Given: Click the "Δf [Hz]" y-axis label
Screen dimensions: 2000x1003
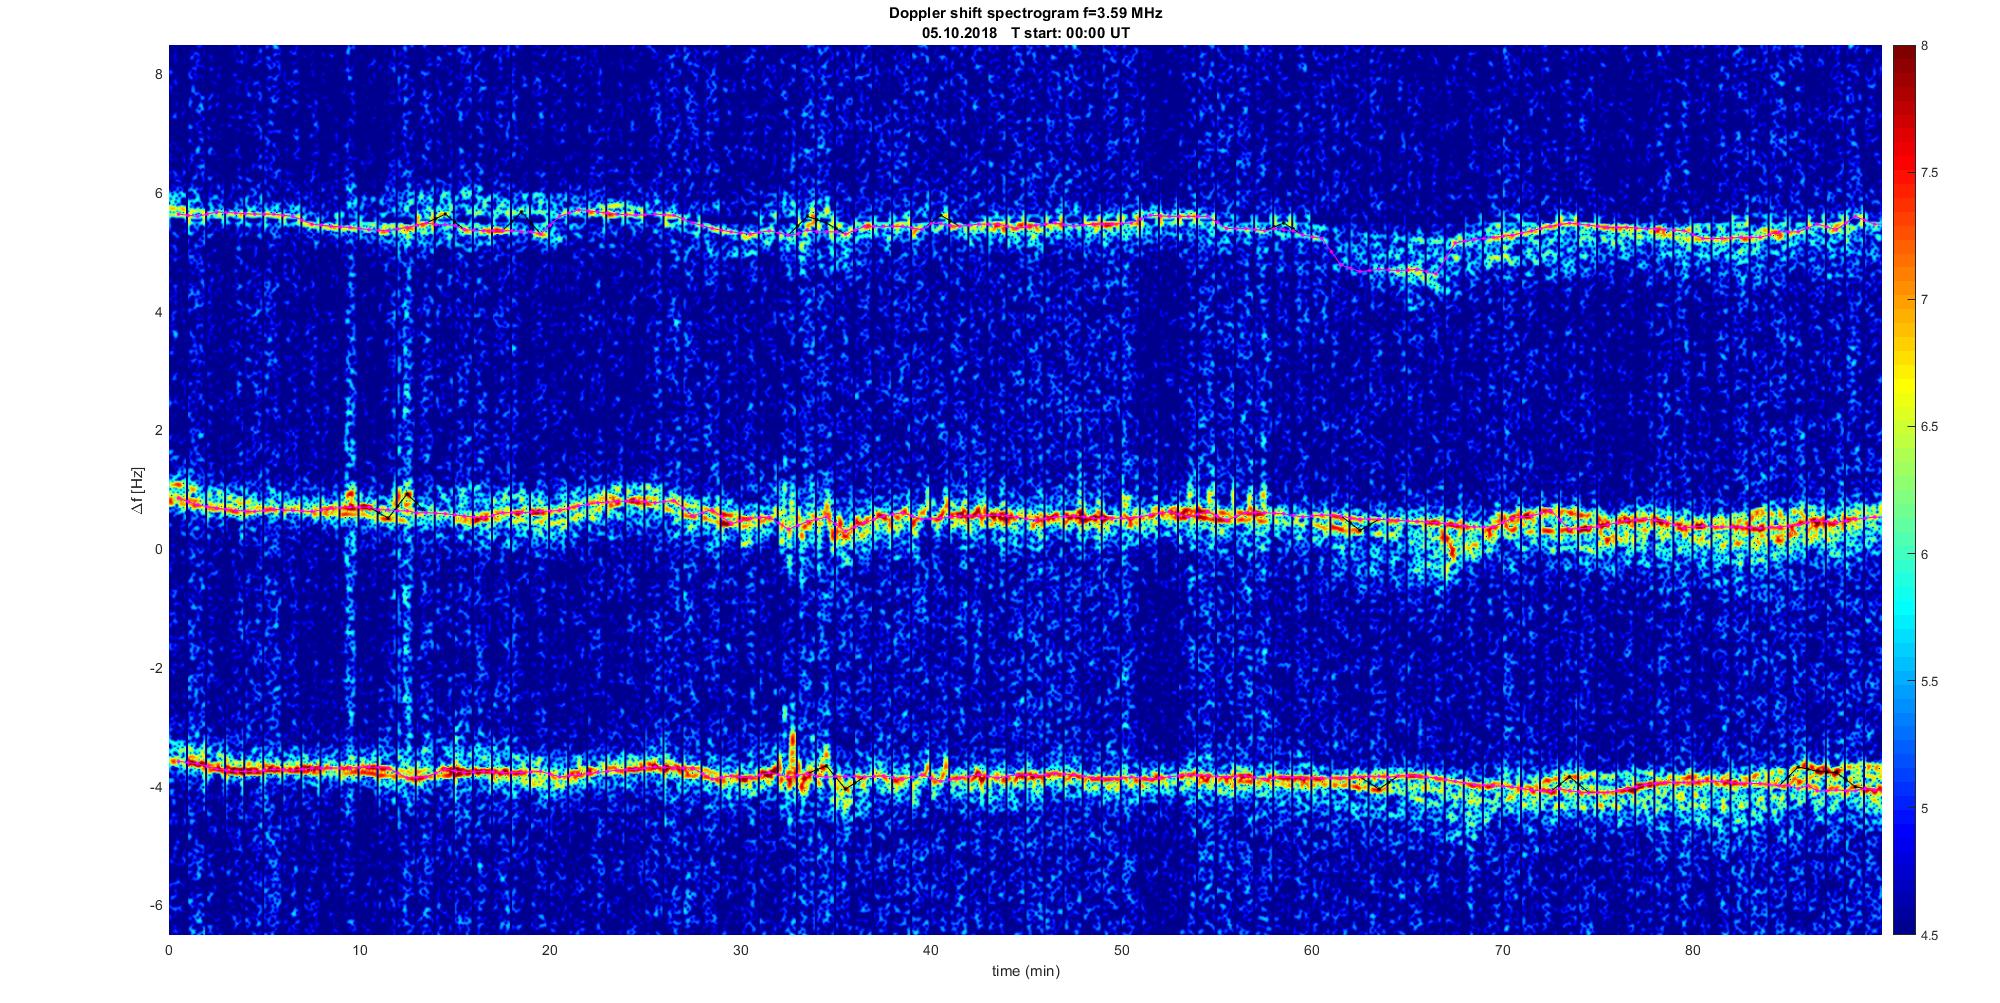Looking at the screenshot, I should click(x=137, y=490).
